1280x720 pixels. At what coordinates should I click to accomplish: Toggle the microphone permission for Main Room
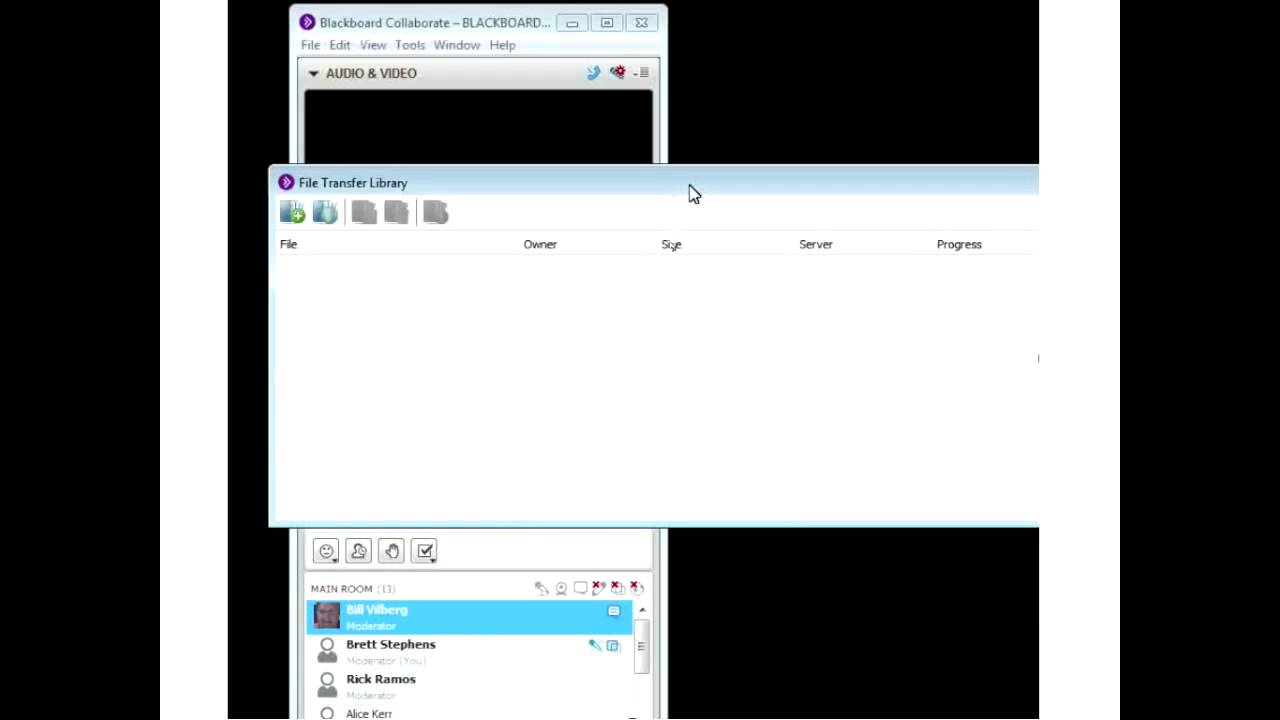(542, 588)
